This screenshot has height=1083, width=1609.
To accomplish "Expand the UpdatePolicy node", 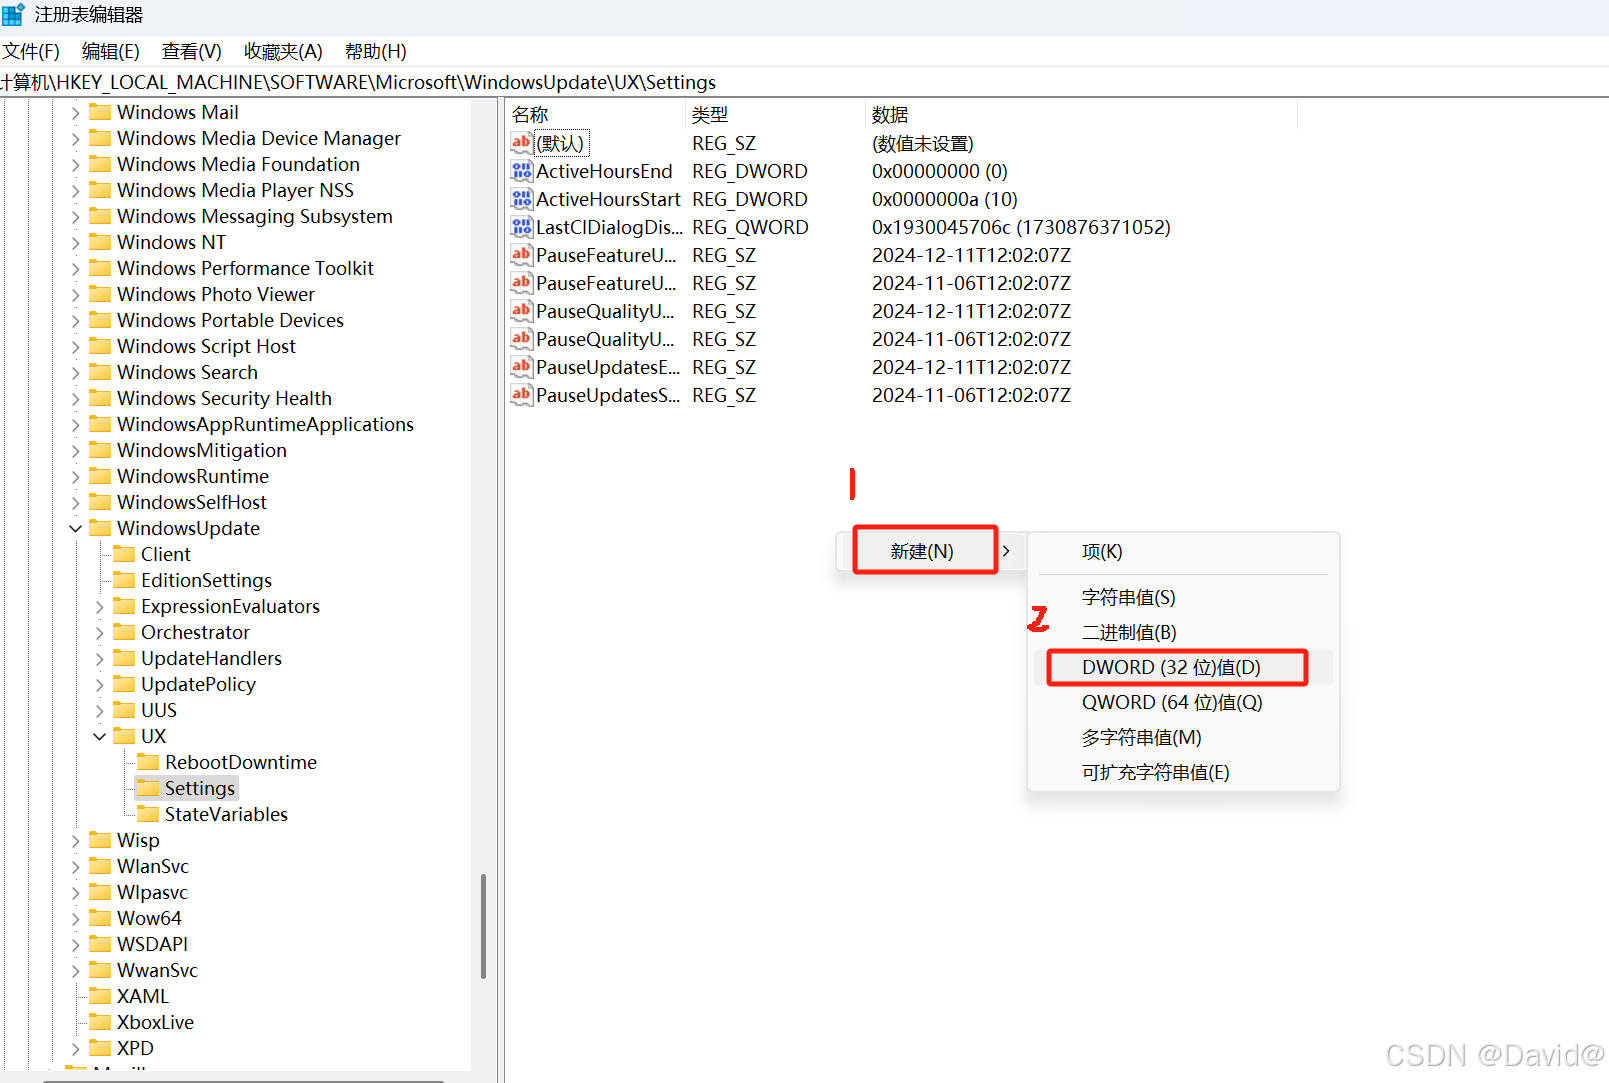I will pyautogui.click(x=99, y=684).
